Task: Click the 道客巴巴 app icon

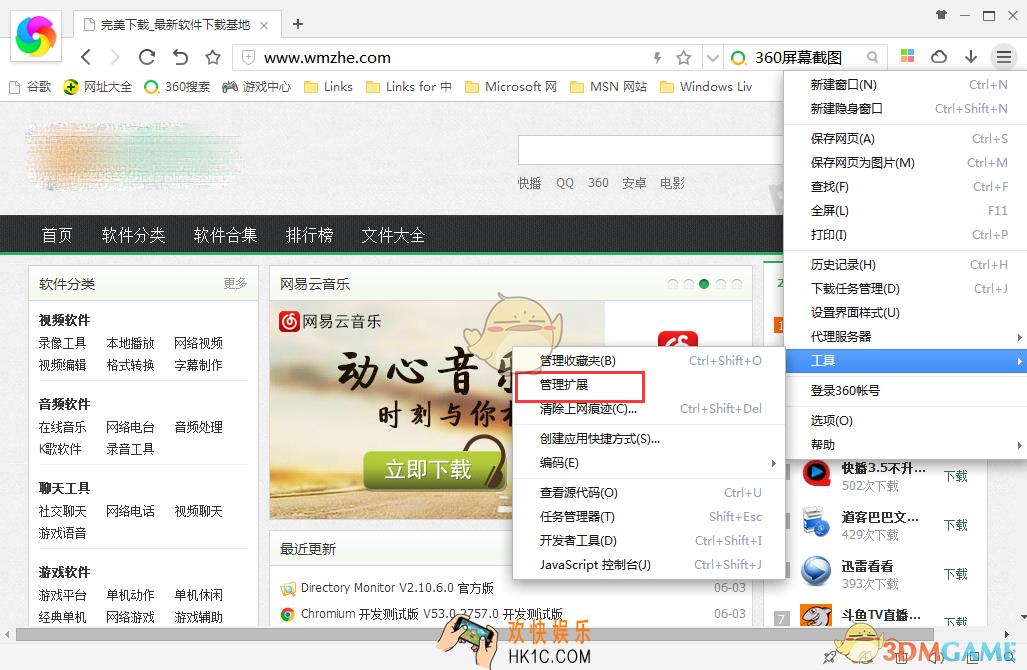Action: 816,521
